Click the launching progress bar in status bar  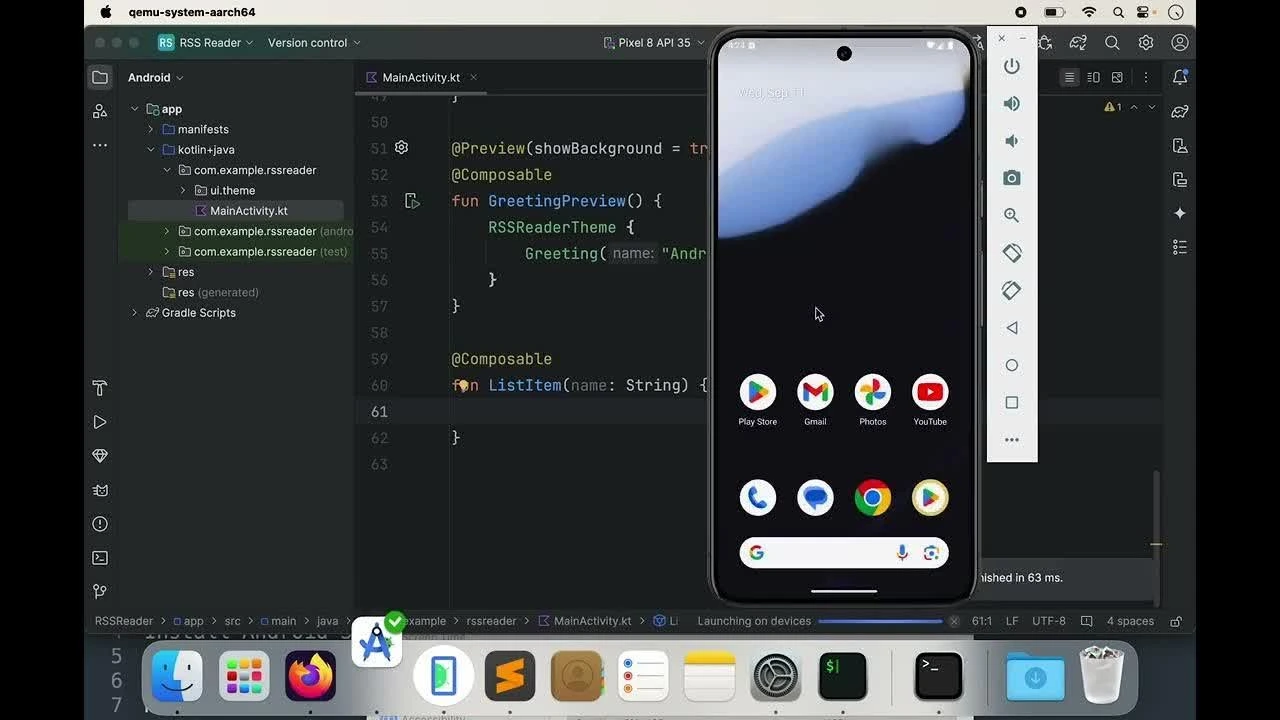click(879, 621)
